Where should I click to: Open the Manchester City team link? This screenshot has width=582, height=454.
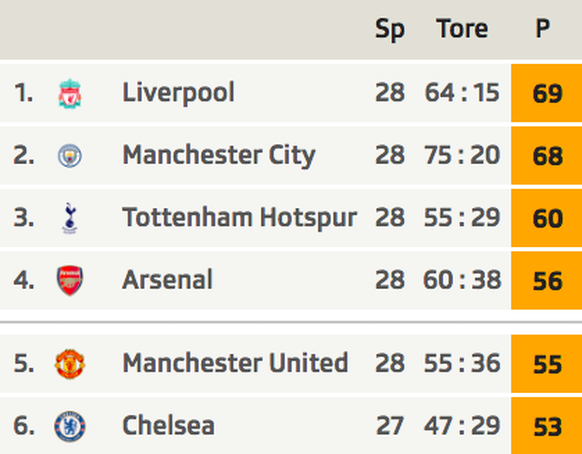[219, 155]
